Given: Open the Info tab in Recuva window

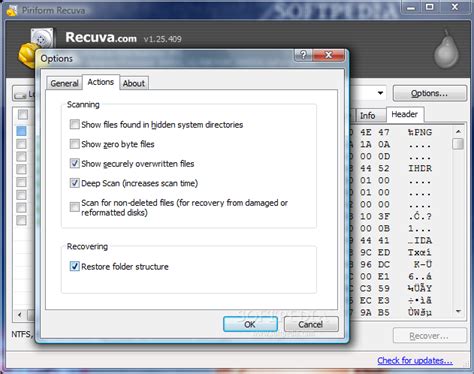Looking at the screenshot, I should [368, 116].
